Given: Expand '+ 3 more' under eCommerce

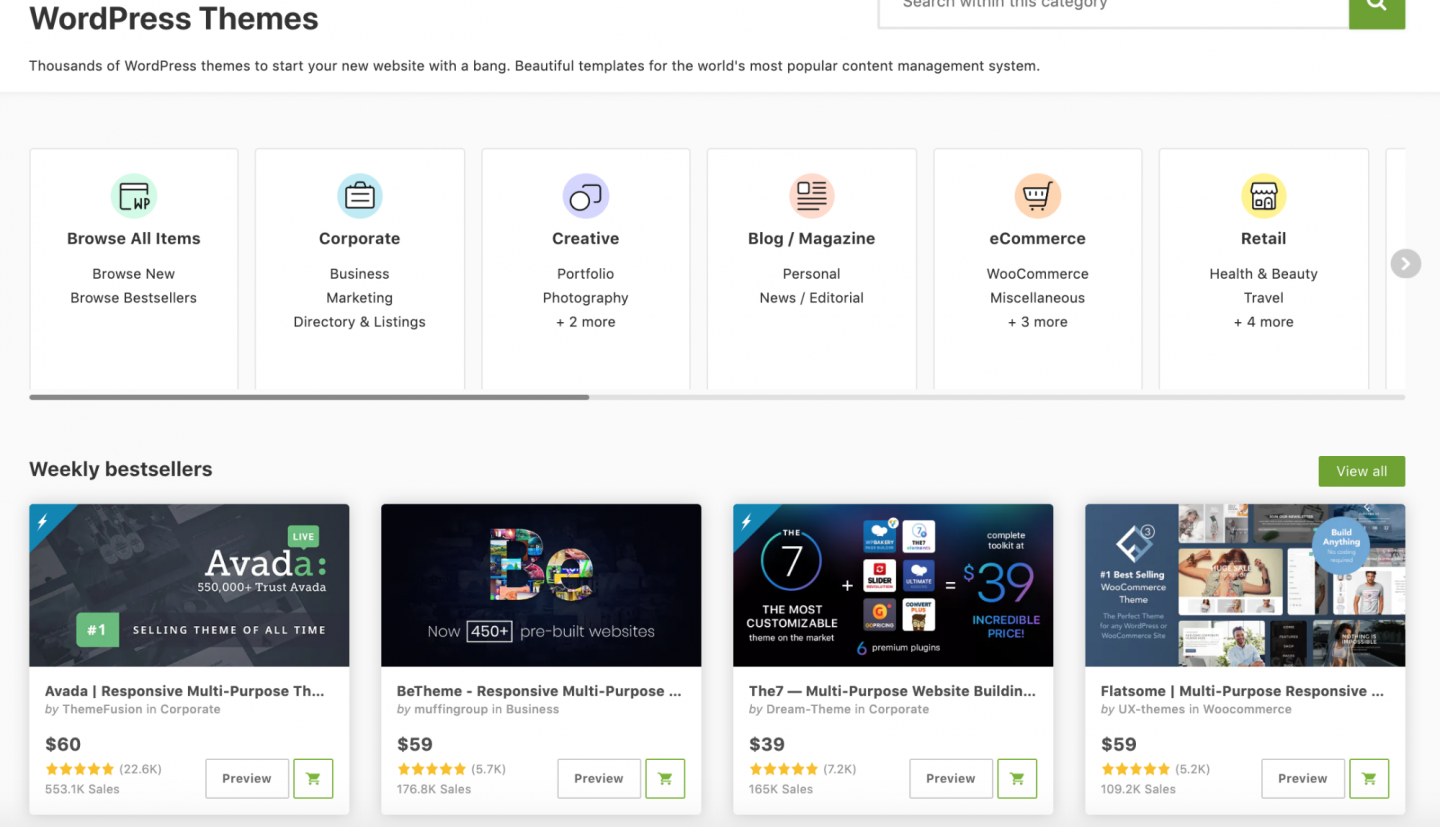Looking at the screenshot, I should [1037, 322].
